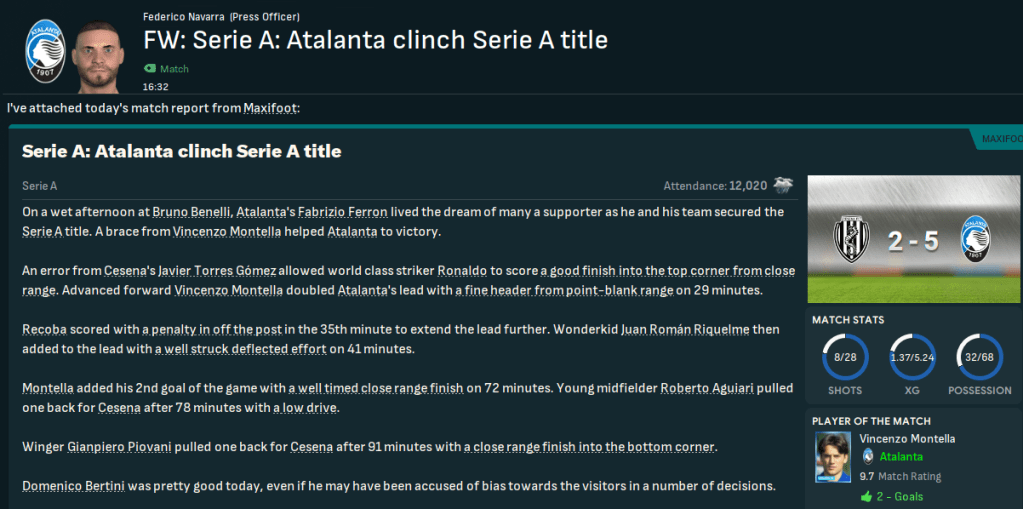Click the Shots 8/28 stat circle

[845, 357]
